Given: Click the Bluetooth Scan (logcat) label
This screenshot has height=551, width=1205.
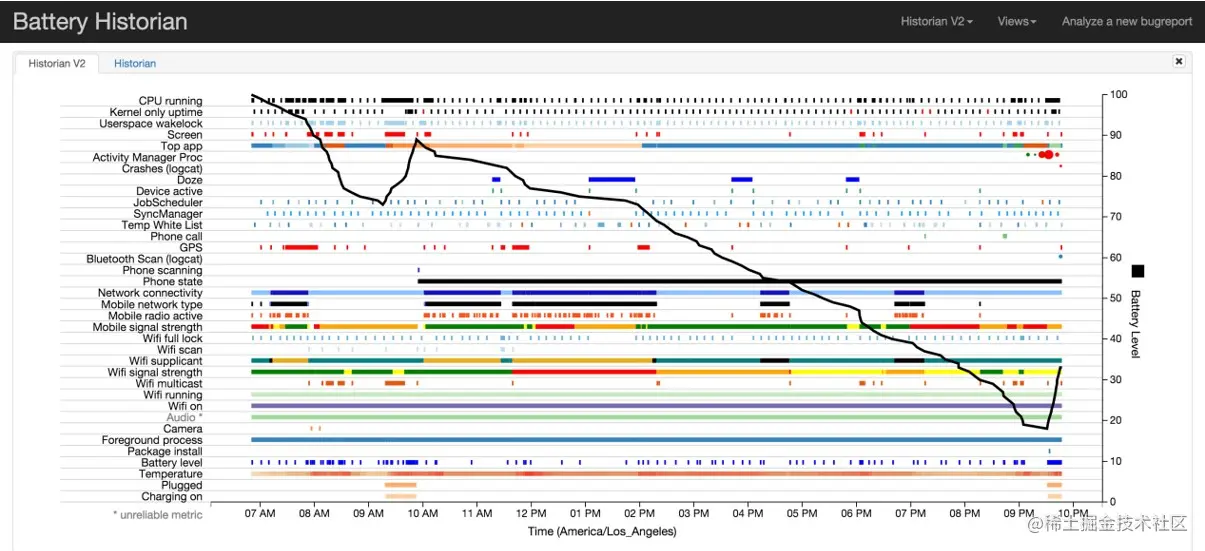Looking at the screenshot, I should (x=144, y=259).
